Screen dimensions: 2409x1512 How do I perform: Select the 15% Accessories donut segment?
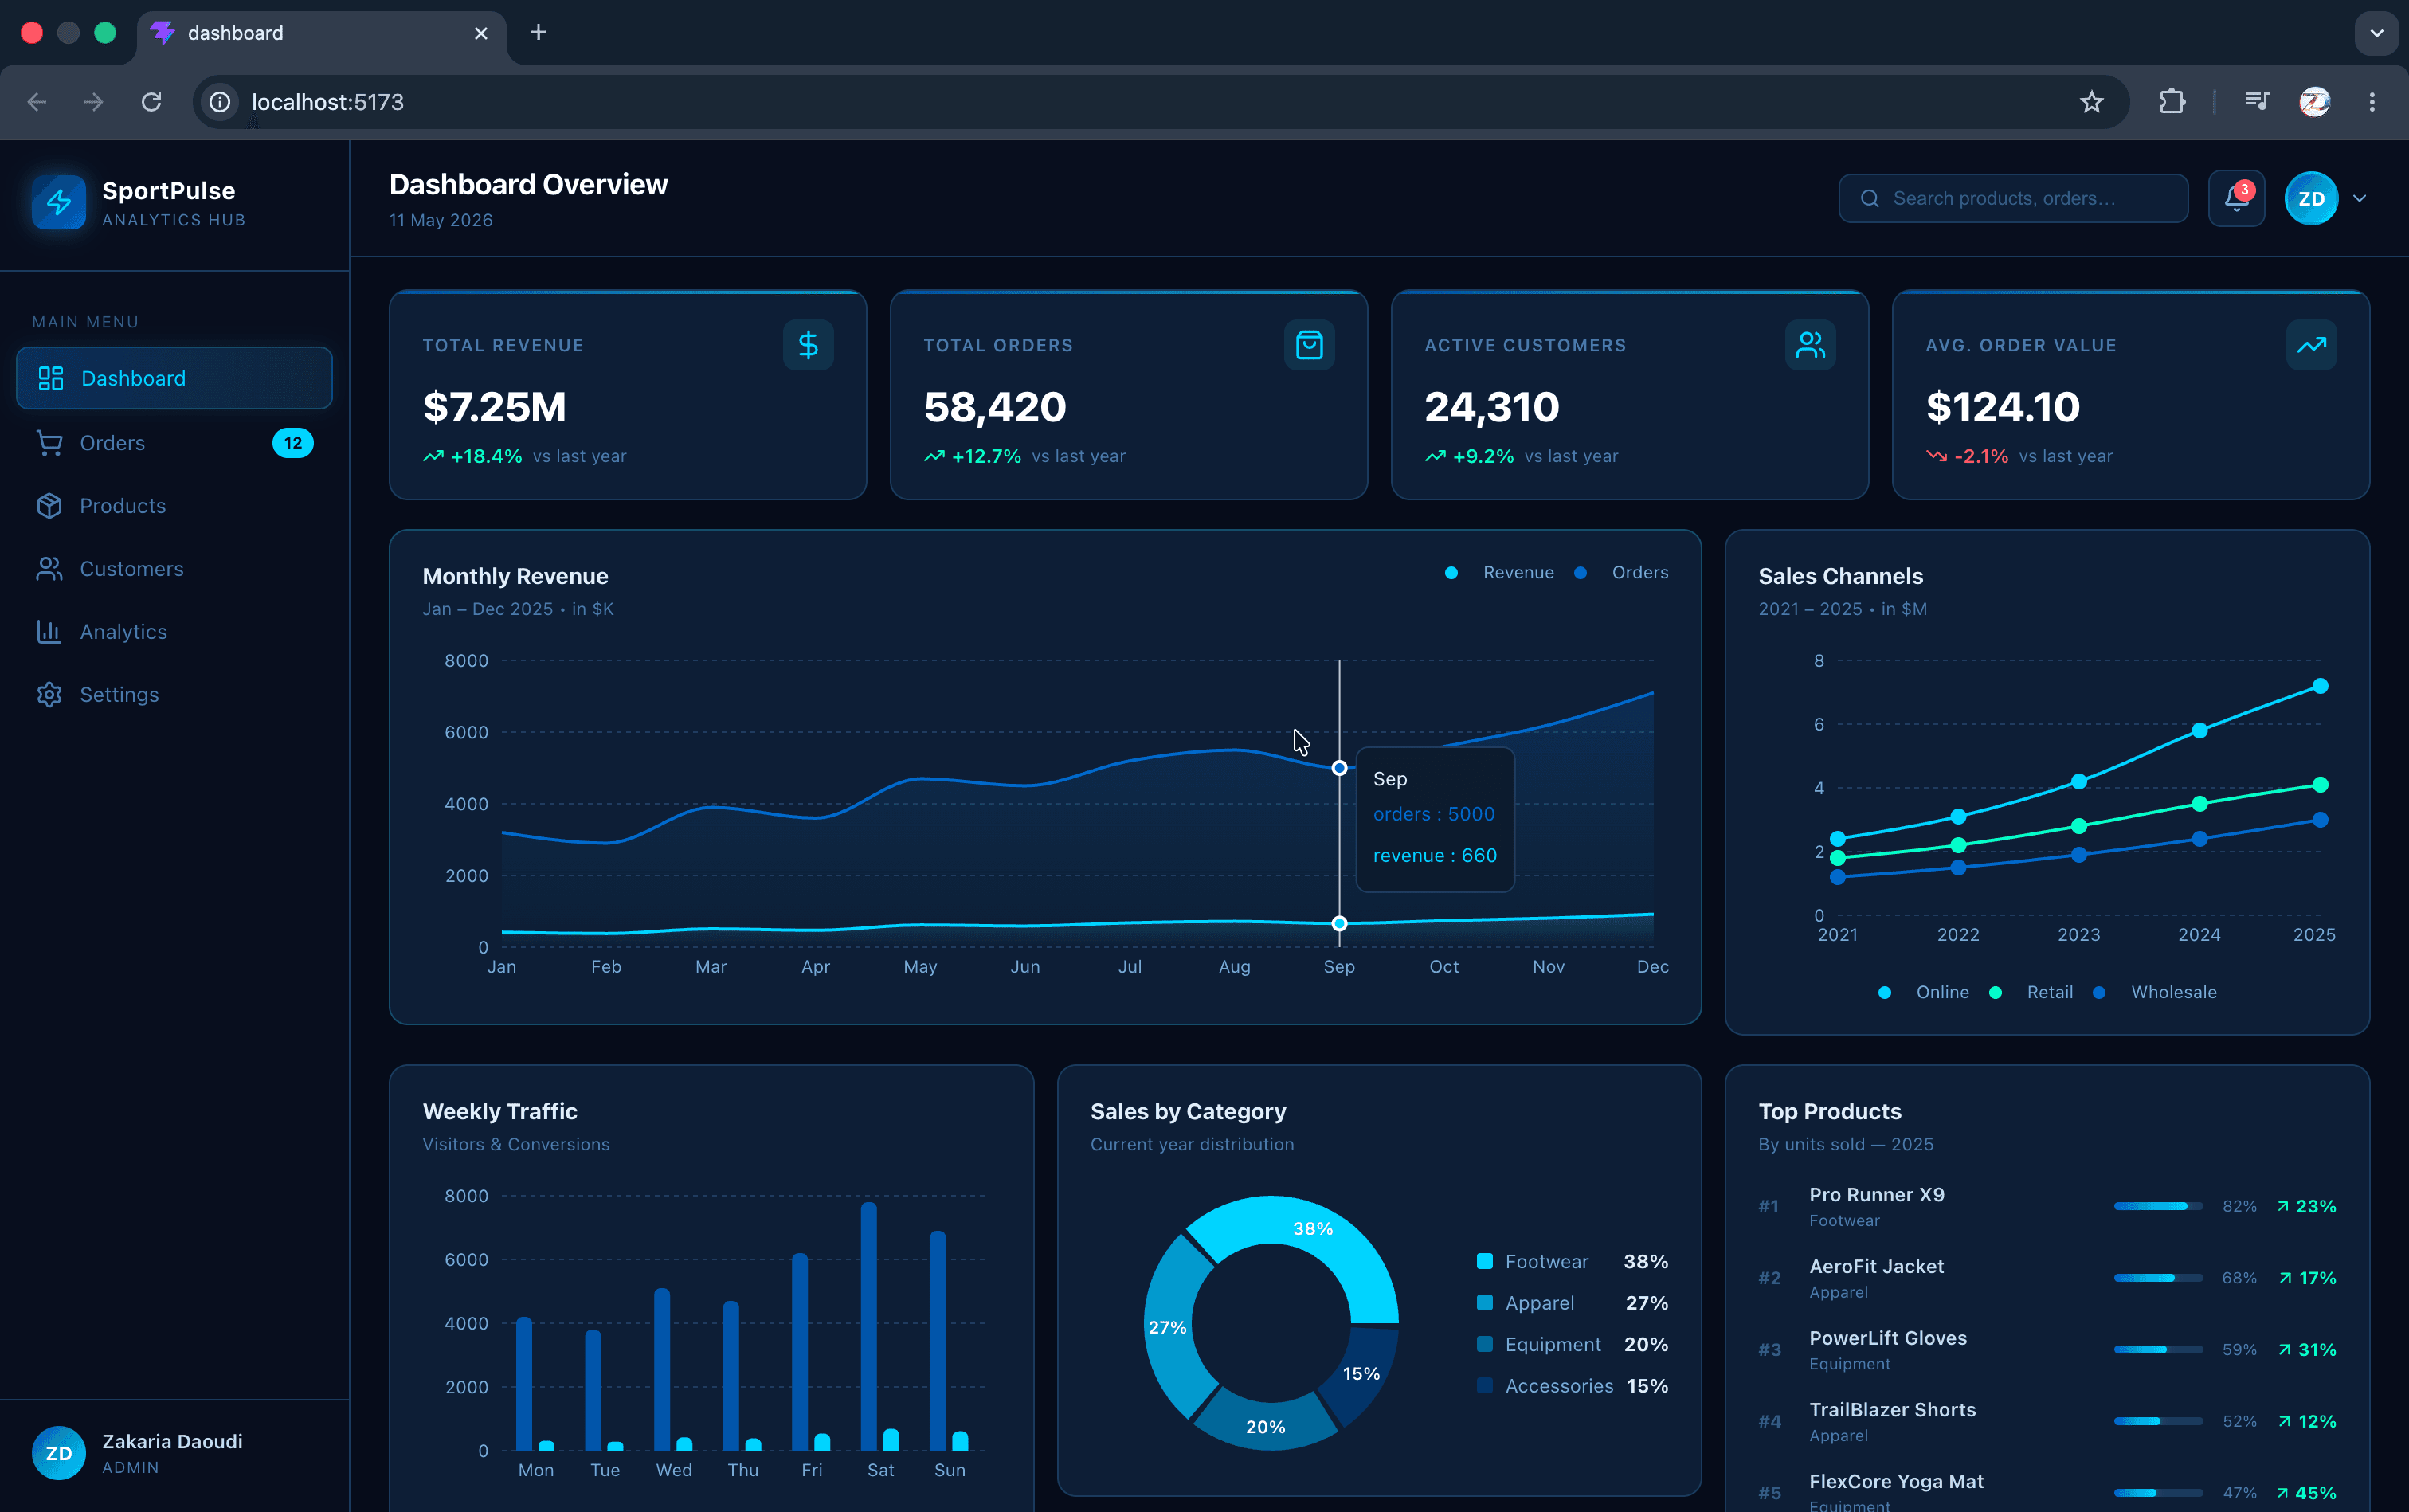click(x=1362, y=1373)
